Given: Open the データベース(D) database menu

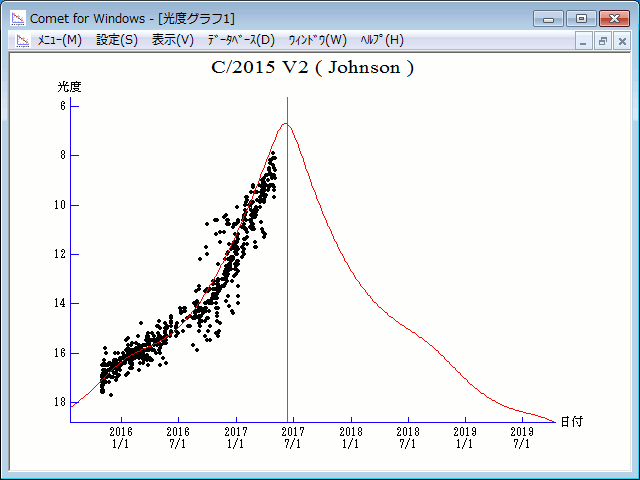Looking at the screenshot, I should (x=240, y=40).
